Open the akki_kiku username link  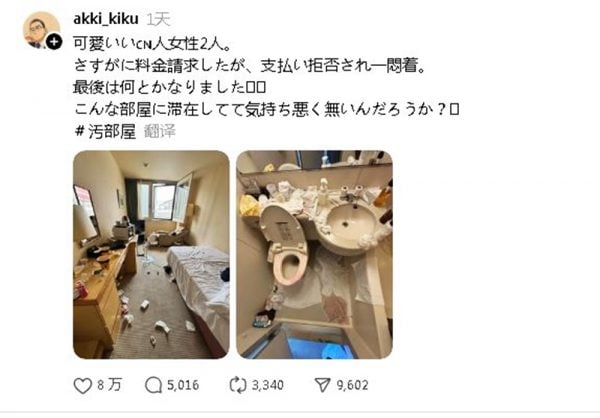pyautogui.click(x=106, y=18)
